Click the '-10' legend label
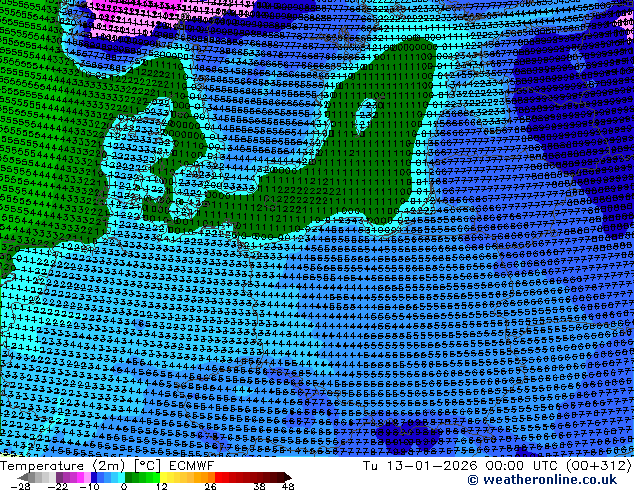634x490 pixels. tap(89, 486)
